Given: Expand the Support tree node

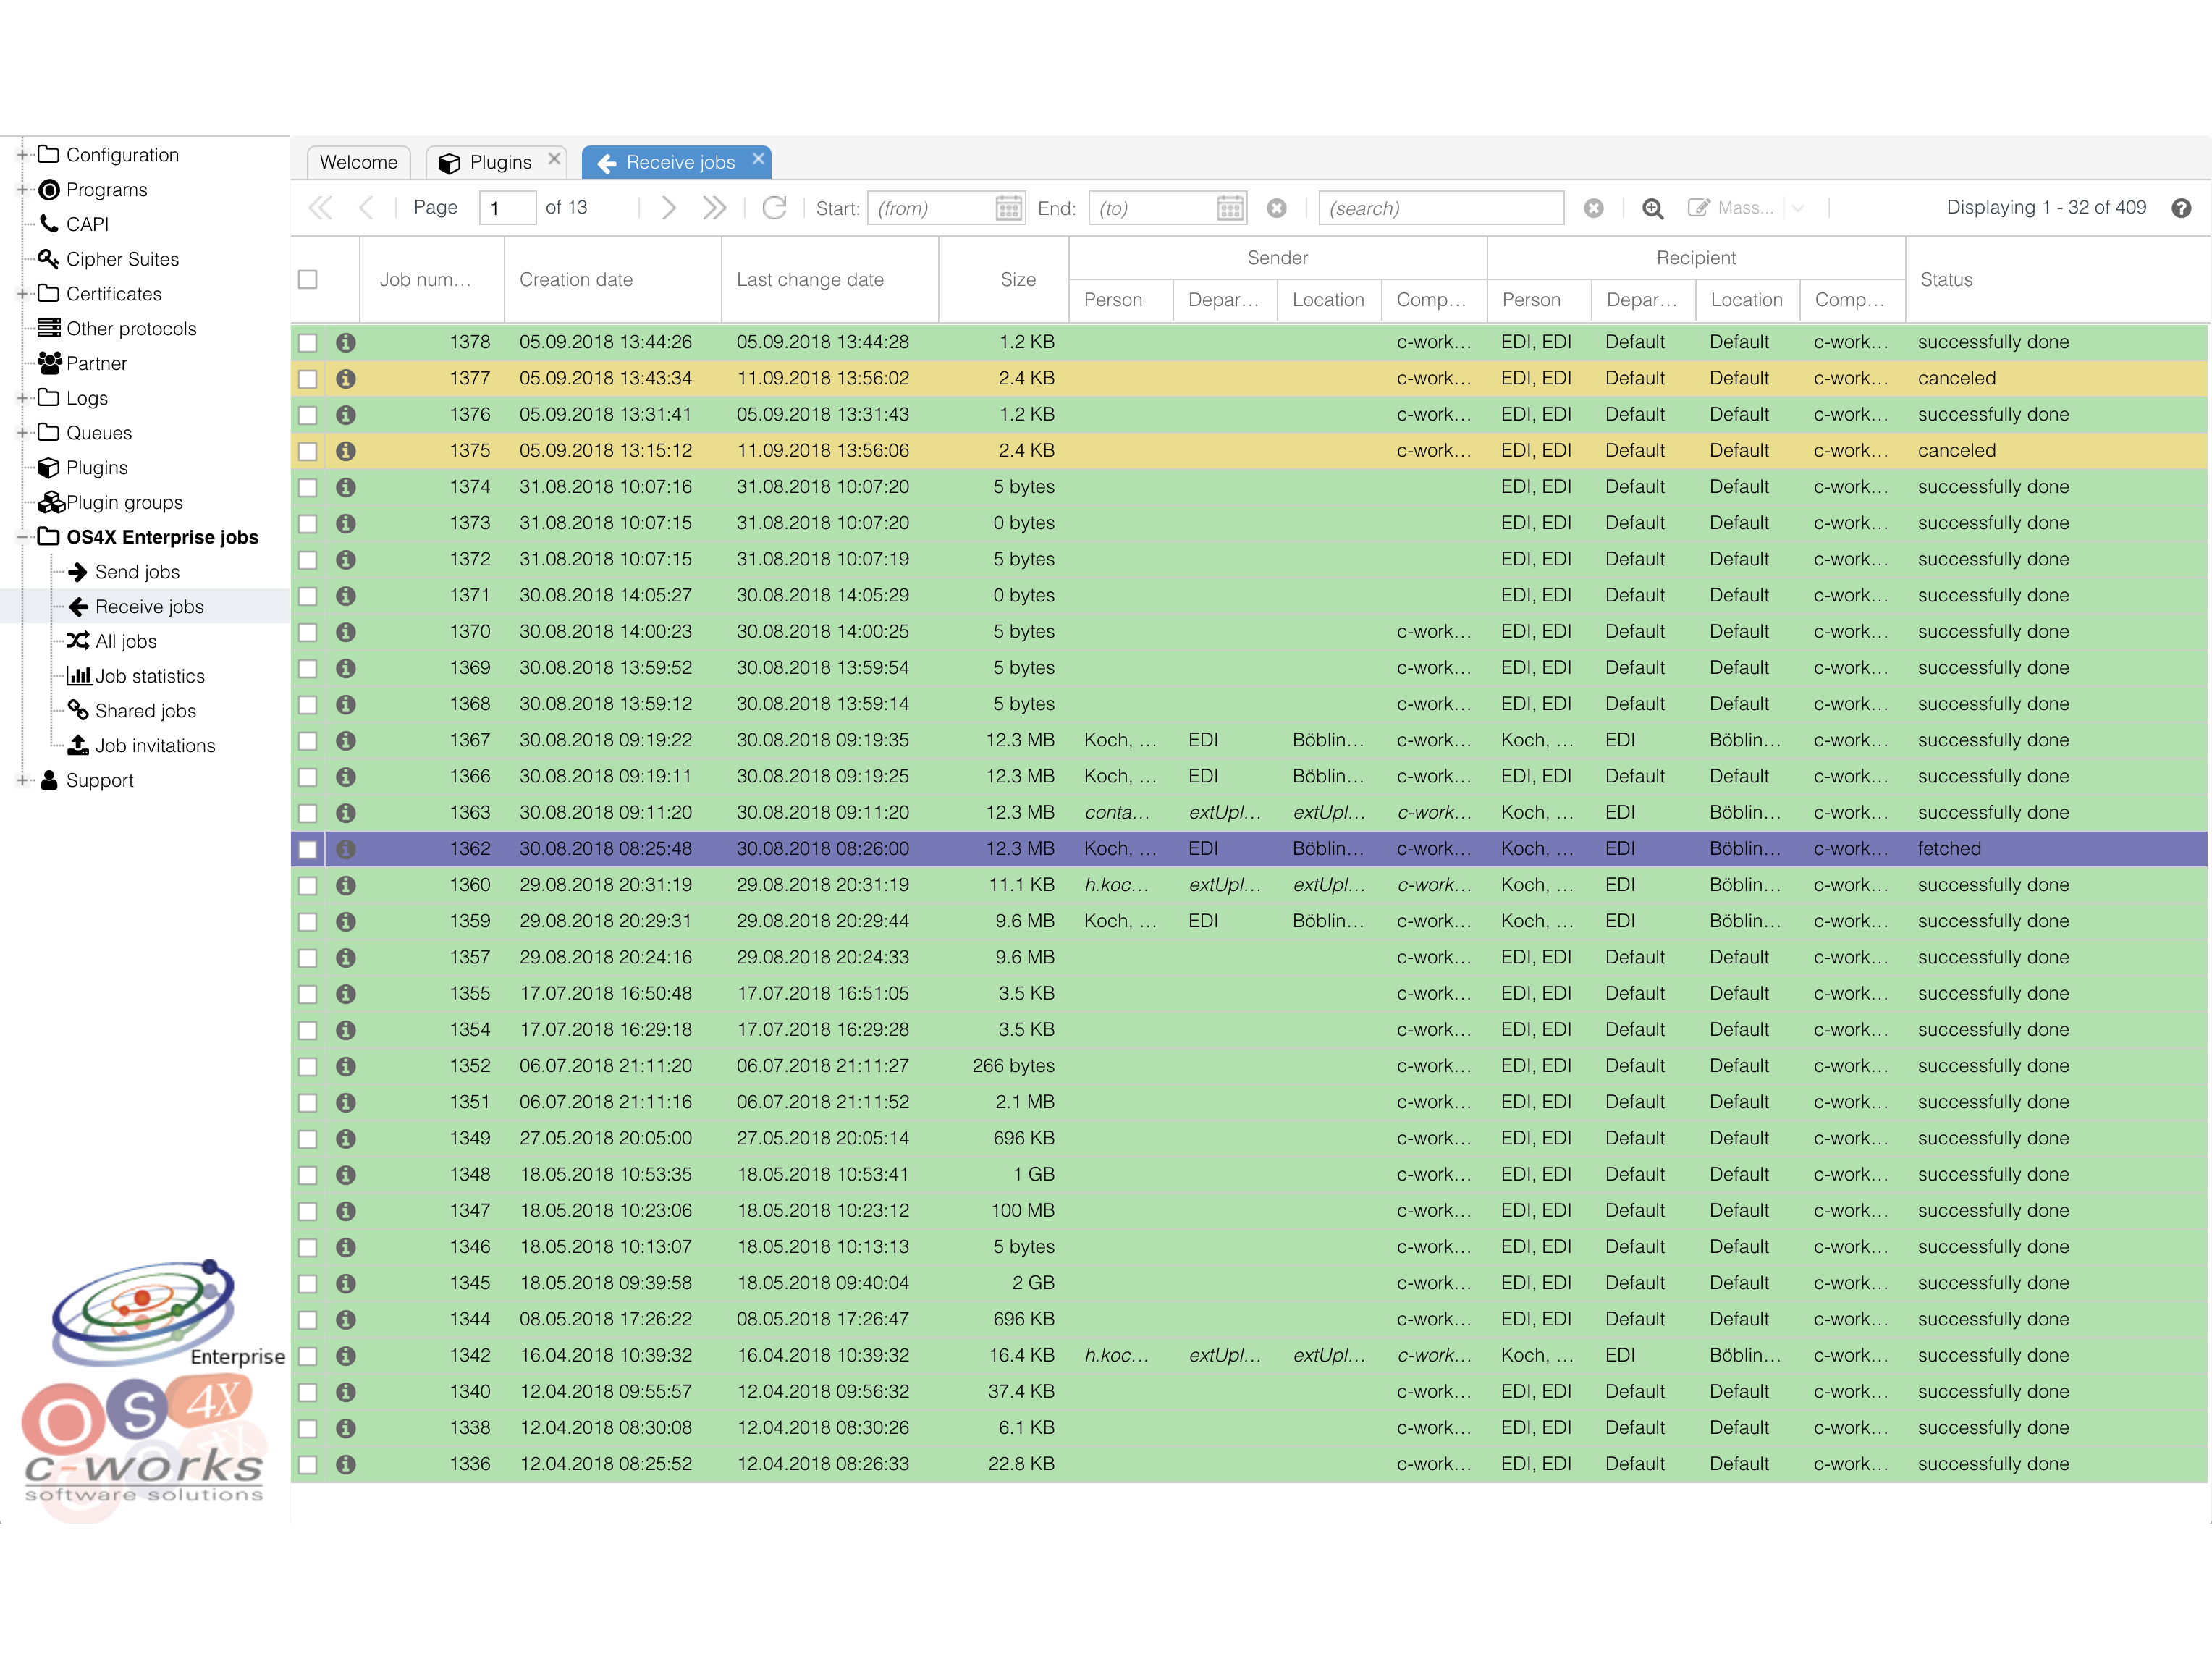Looking at the screenshot, I should pyautogui.click(x=22, y=781).
